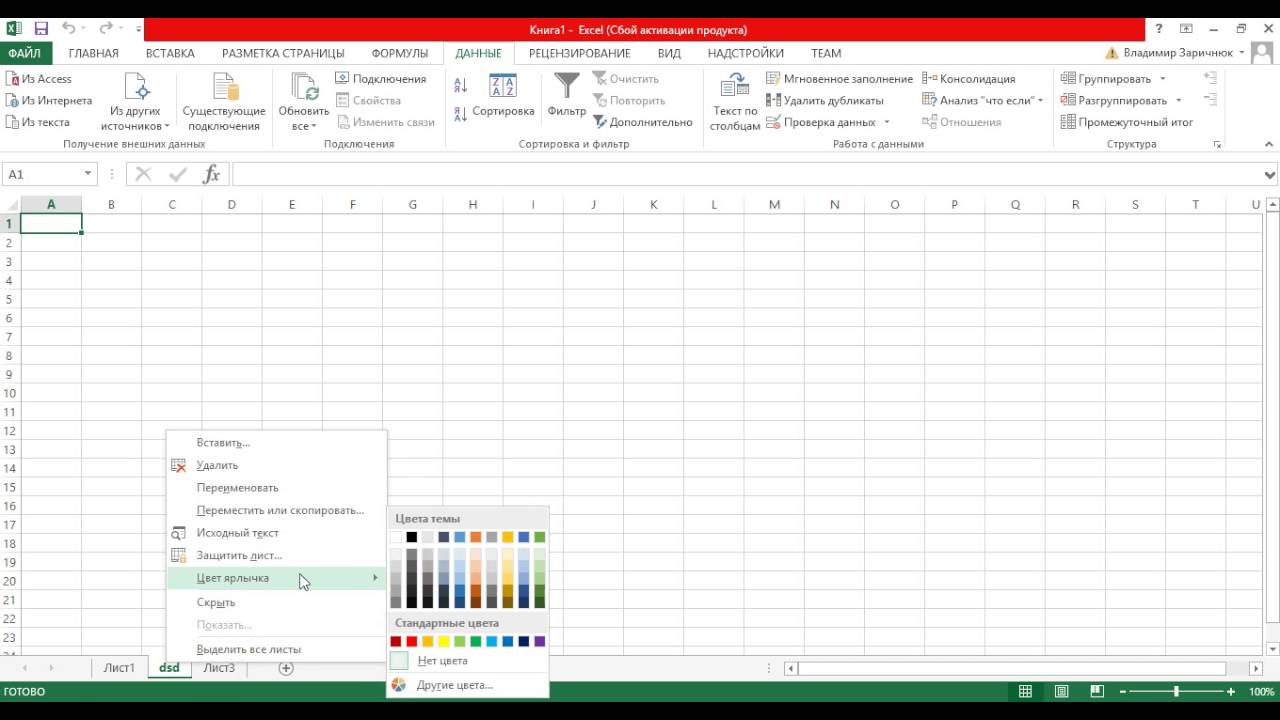This screenshot has height=720, width=1280.
Task: Switch to Page Layout view in status bar
Action: [1061, 691]
